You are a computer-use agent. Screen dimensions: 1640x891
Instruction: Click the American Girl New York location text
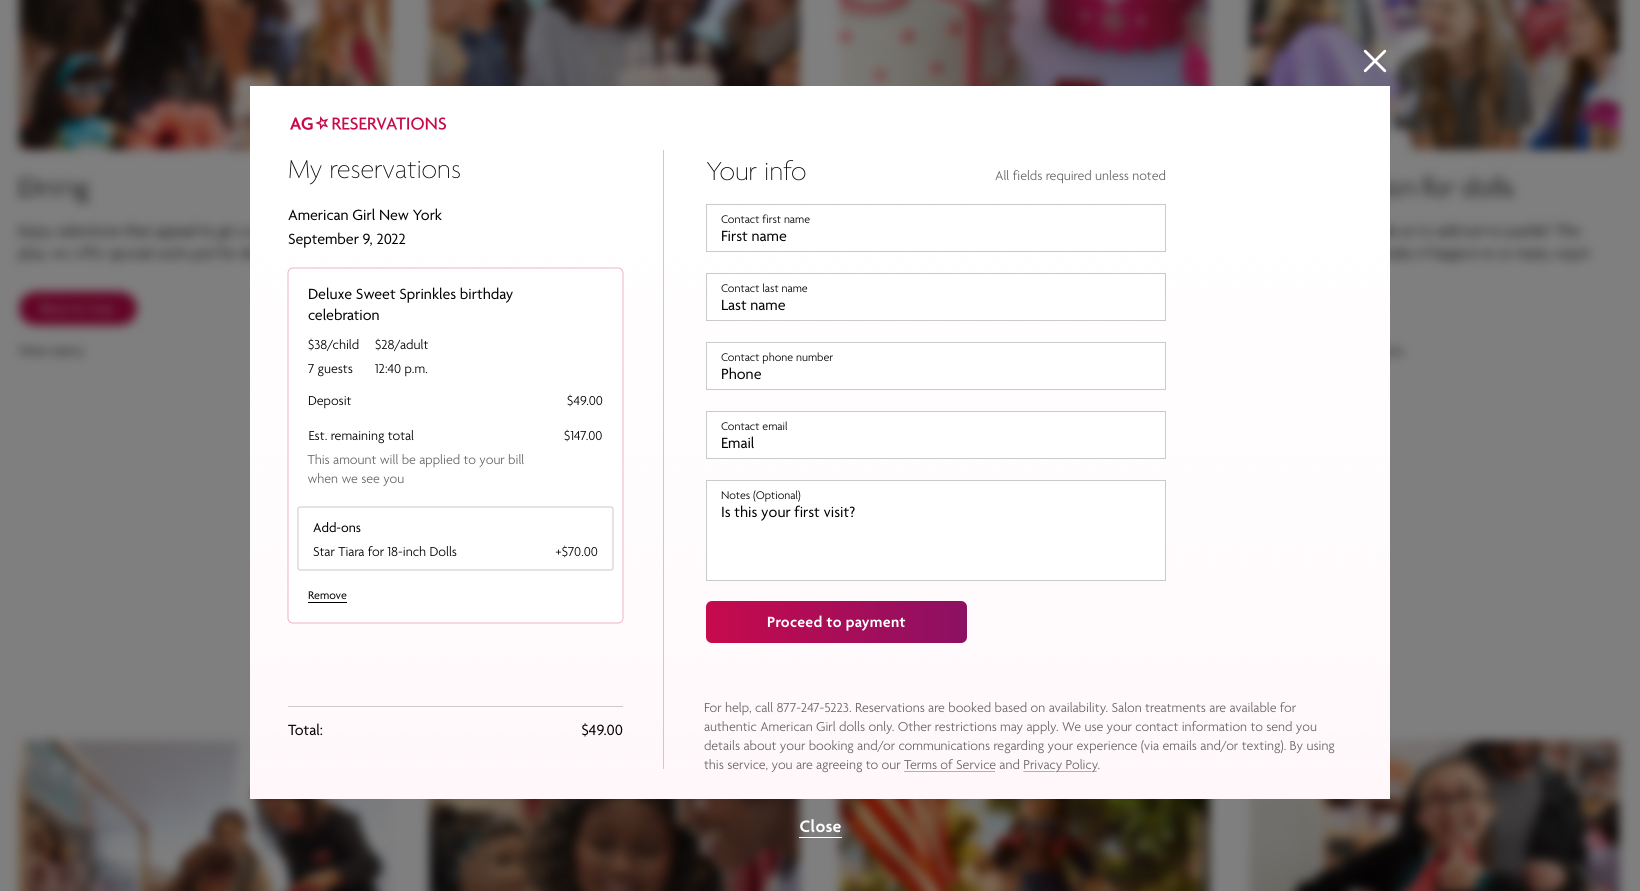pyautogui.click(x=365, y=215)
